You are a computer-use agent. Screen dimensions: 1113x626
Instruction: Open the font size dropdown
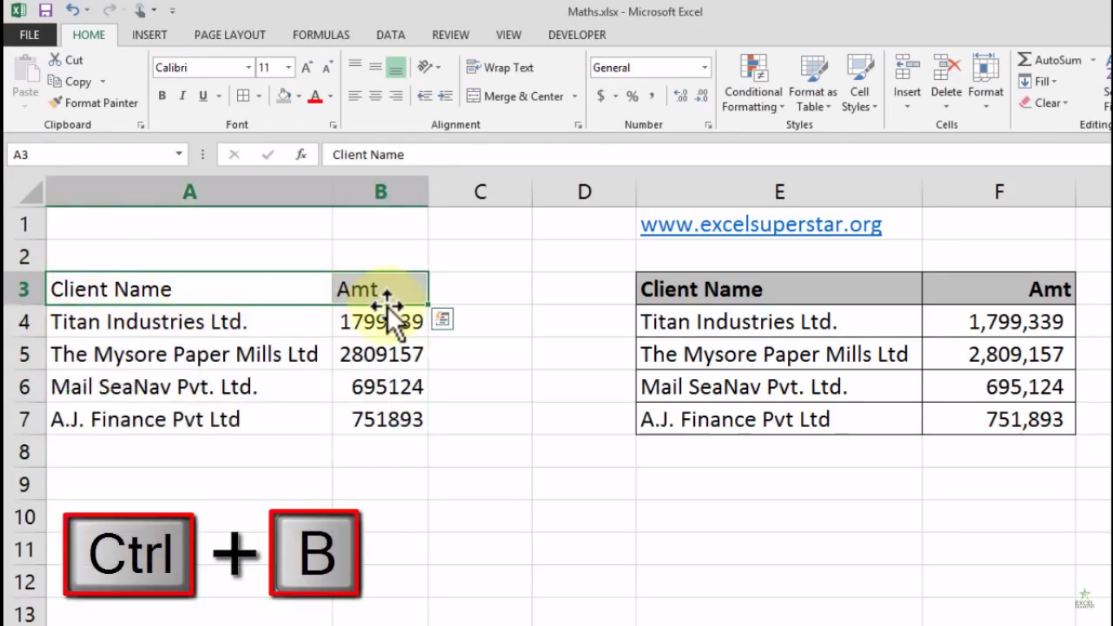288,67
